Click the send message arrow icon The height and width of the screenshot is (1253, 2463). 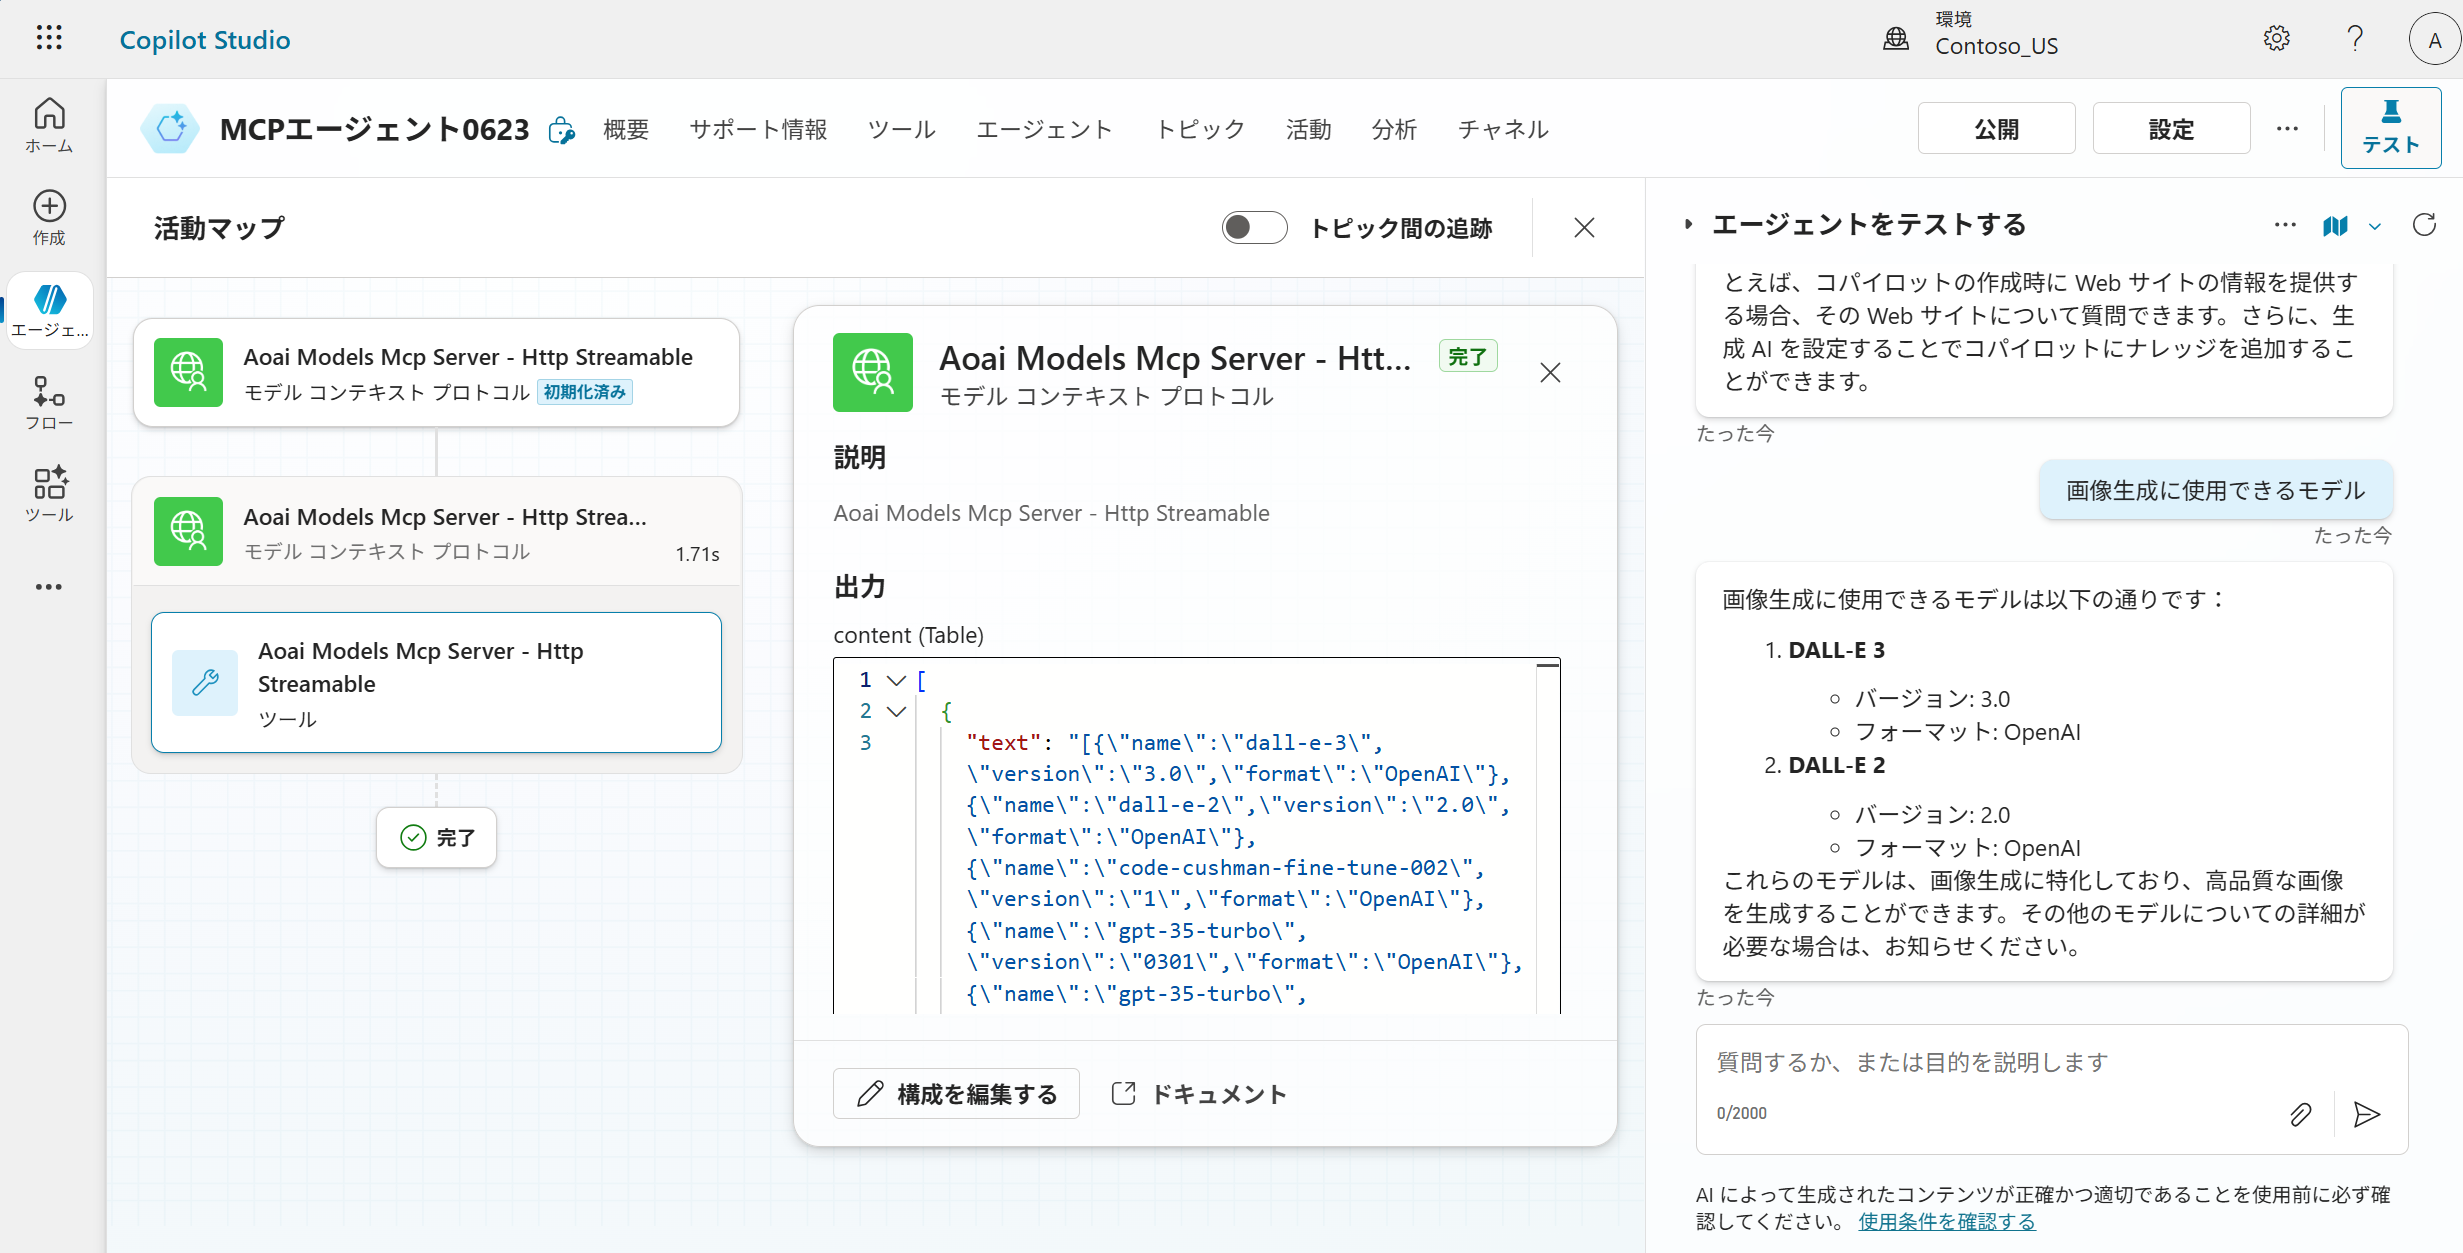pyautogui.click(x=2366, y=1114)
